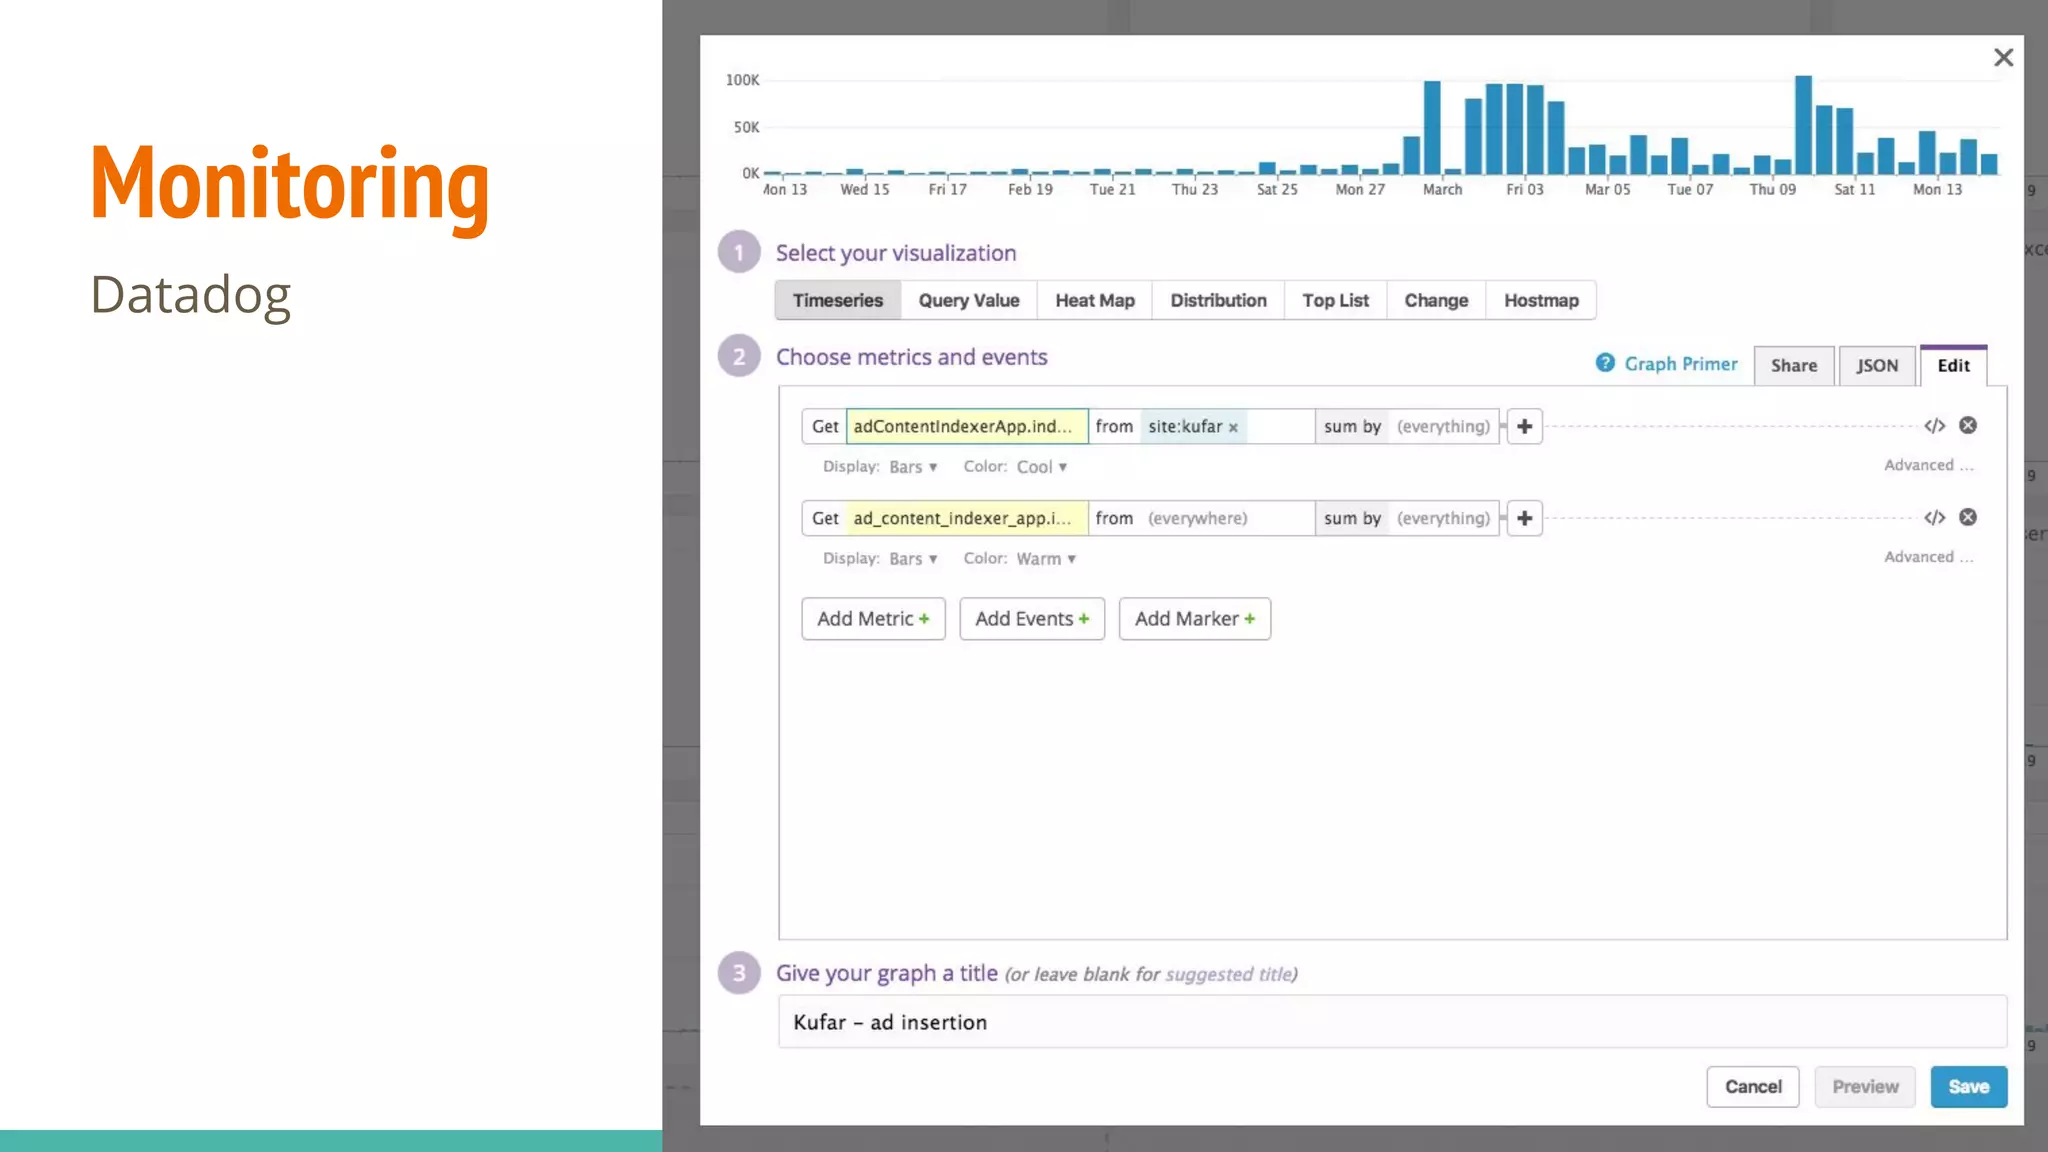Select Change visualization

coord(1436,301)
